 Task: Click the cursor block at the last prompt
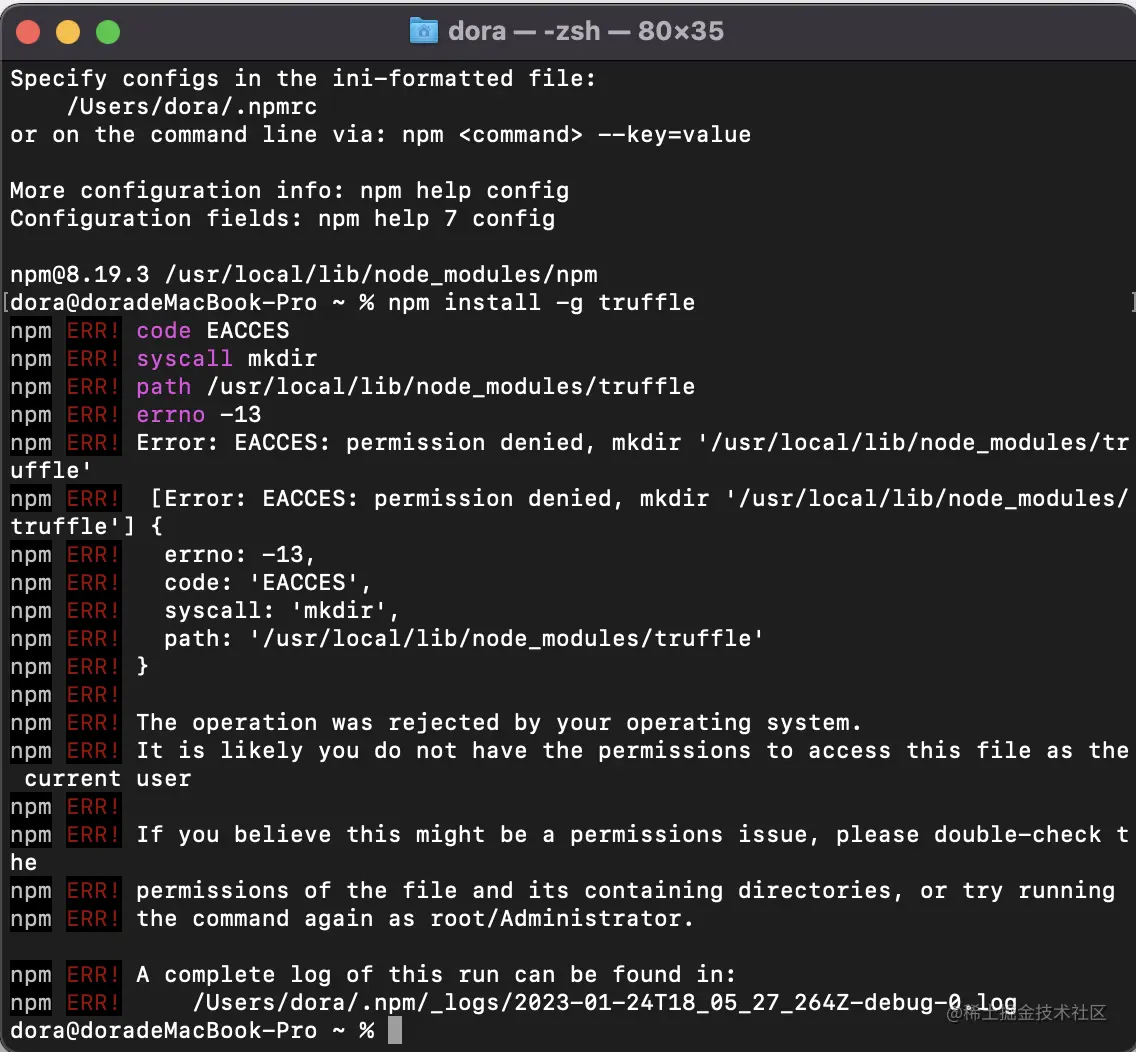(x=395, y=1030)
